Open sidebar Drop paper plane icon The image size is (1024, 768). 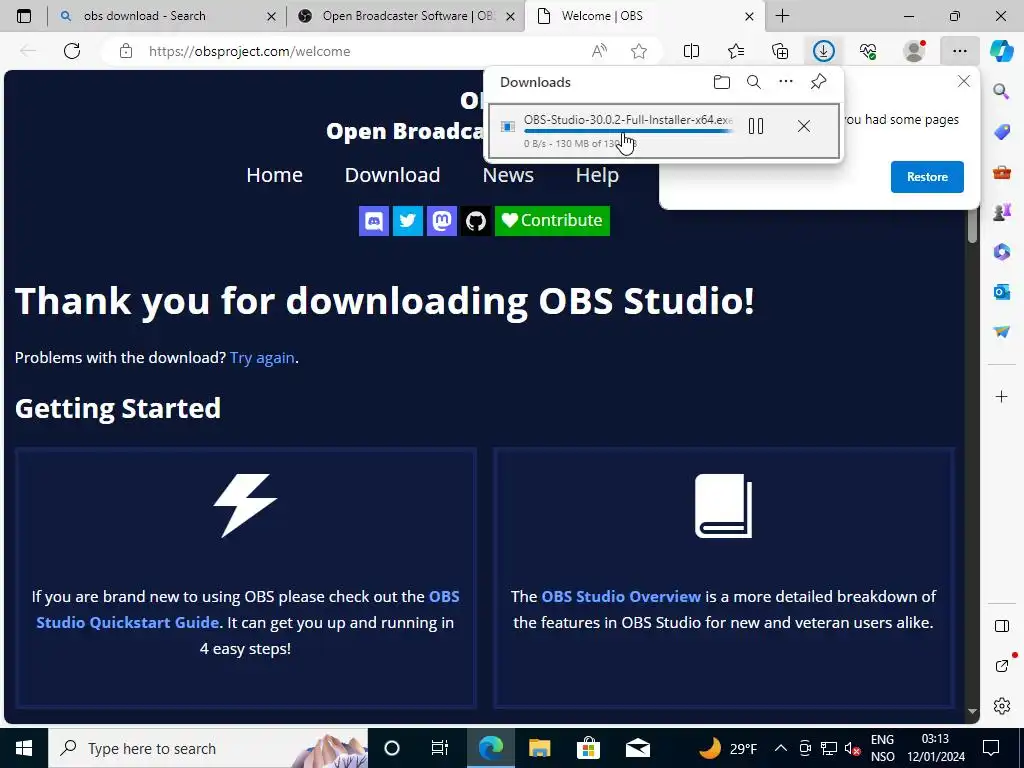pos(1001,332)
